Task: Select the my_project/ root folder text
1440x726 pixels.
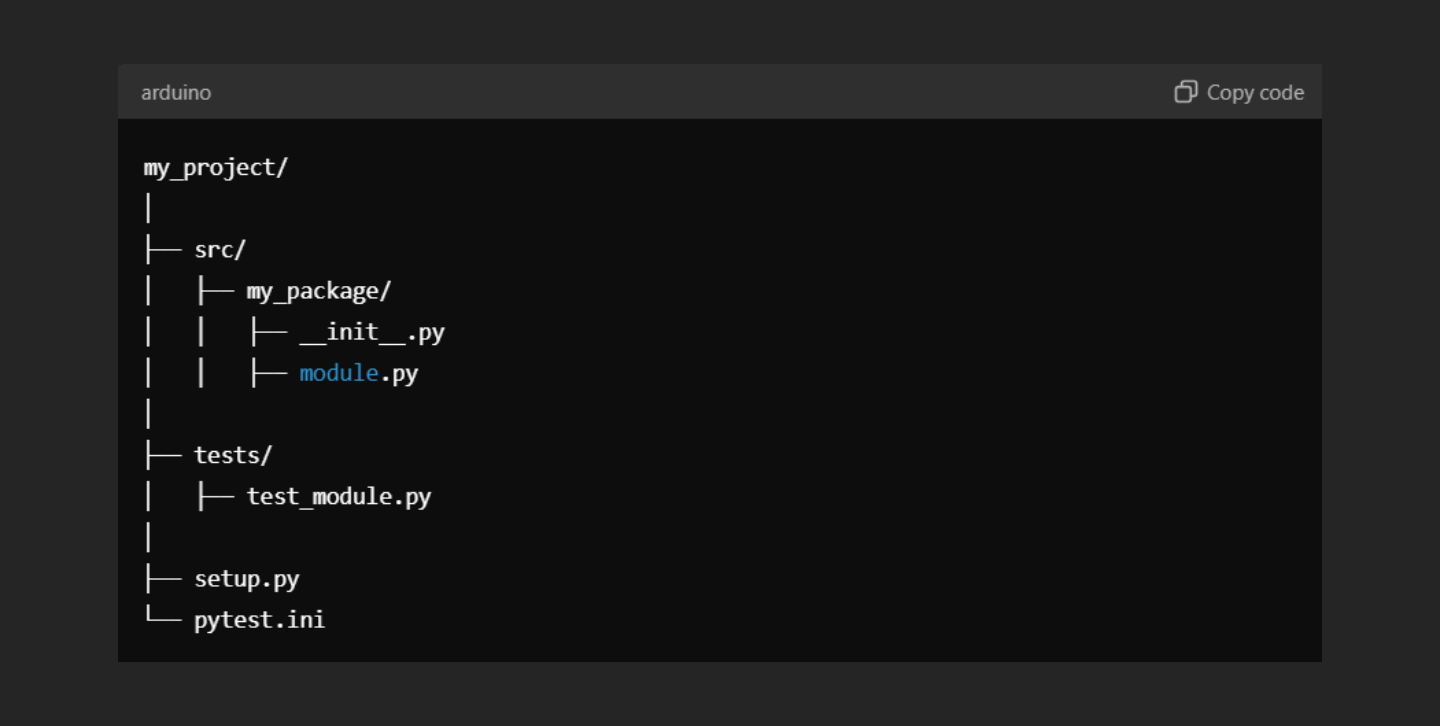Action: (x=216, y=168)
